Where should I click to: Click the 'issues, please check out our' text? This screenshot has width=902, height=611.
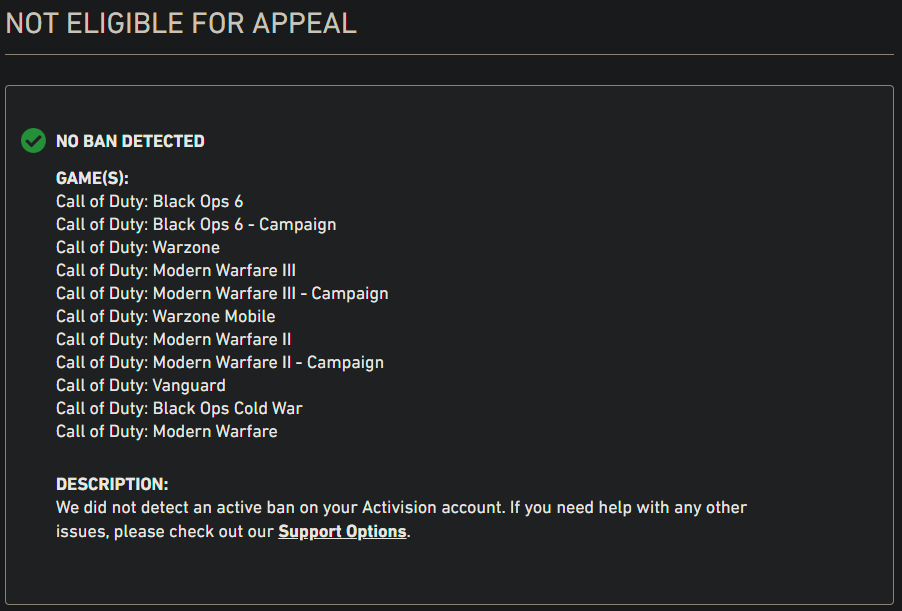(x=165, y=532)
